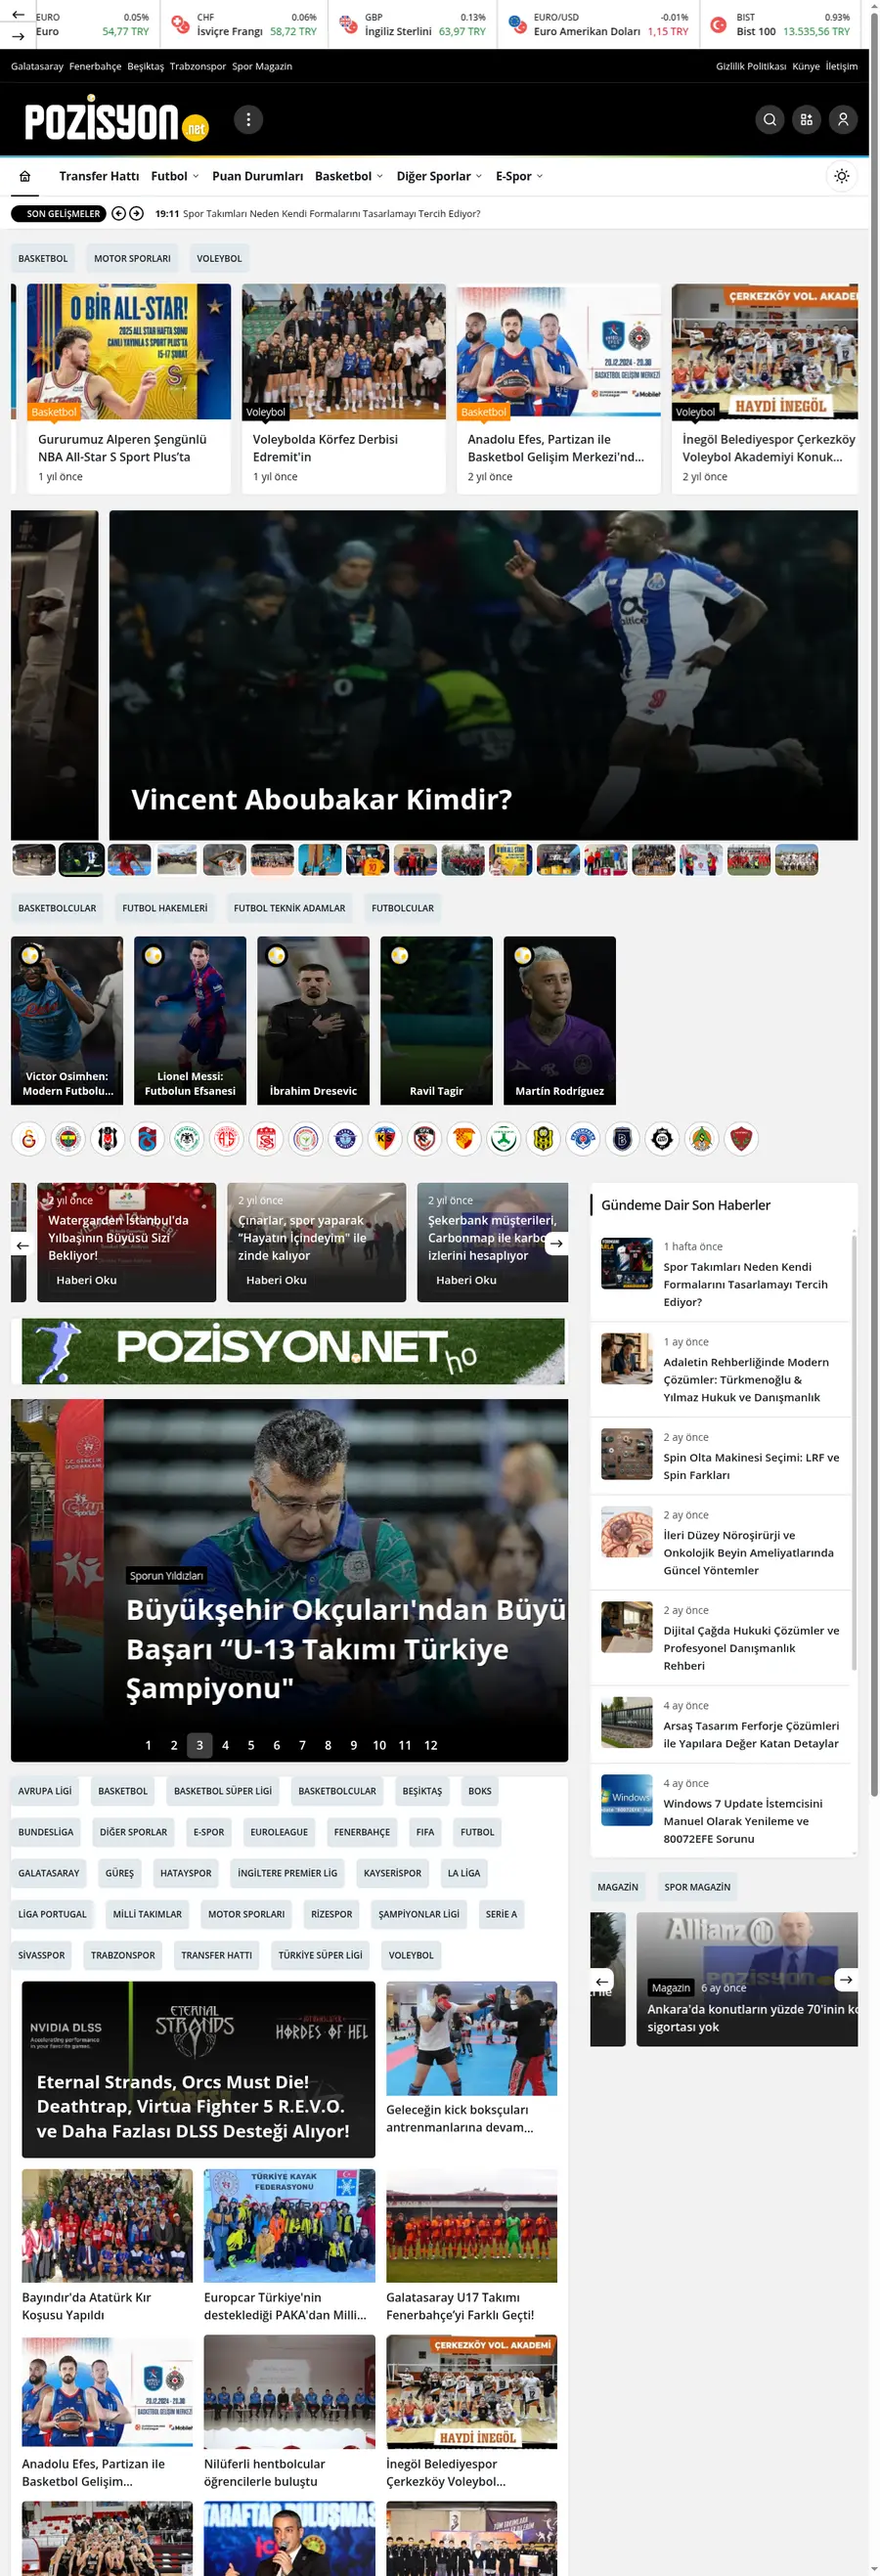Select the Trabzonspor club logo

click(148, 1138)
